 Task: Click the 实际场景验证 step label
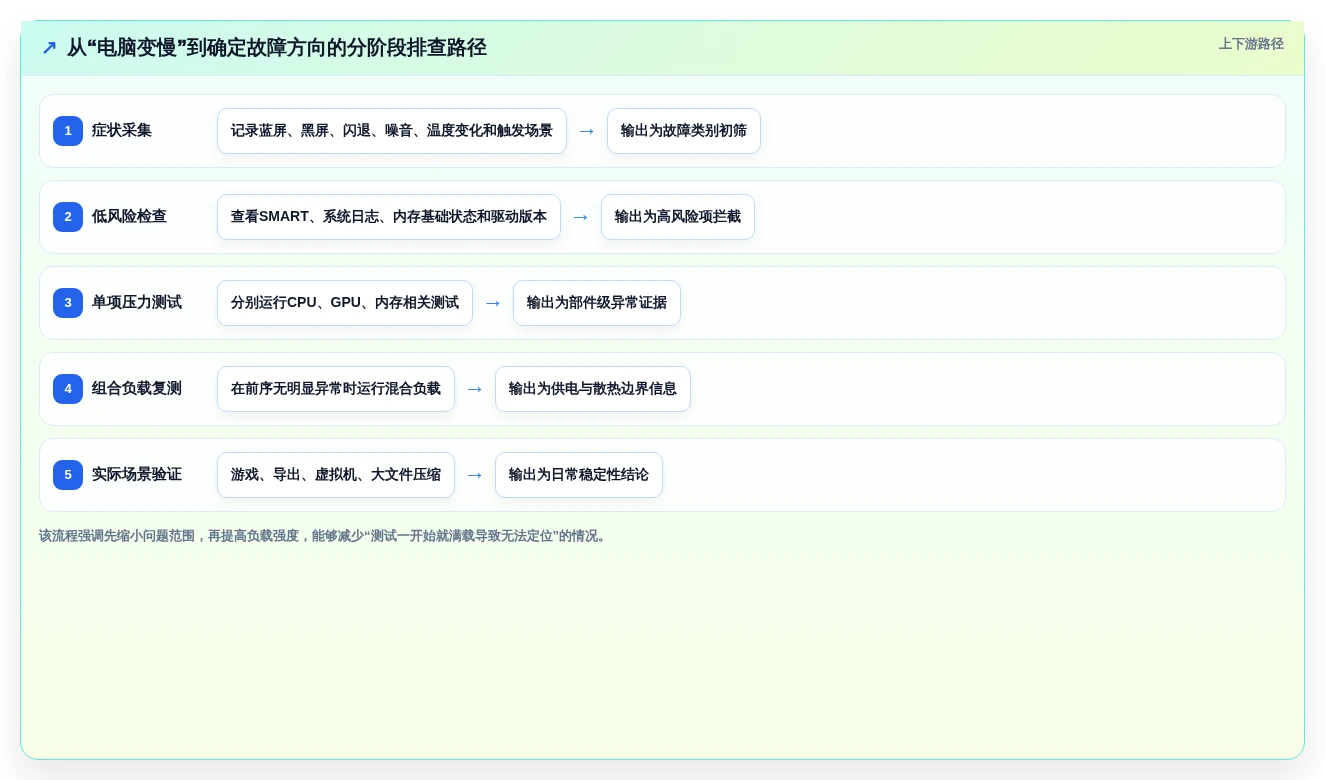coord(137,475)
